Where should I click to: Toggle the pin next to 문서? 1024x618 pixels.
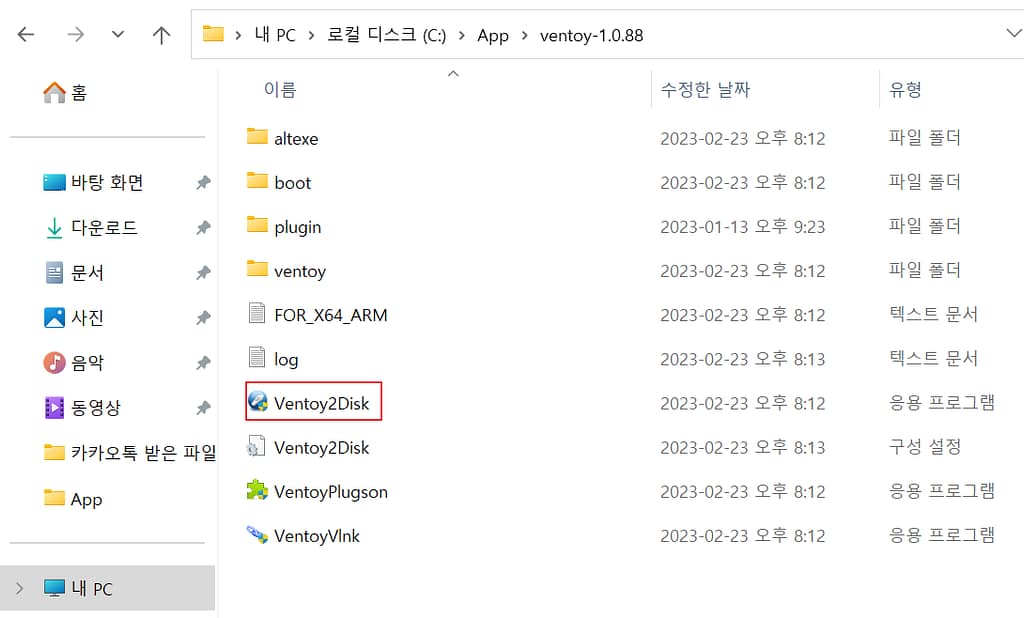pos(203,273)
